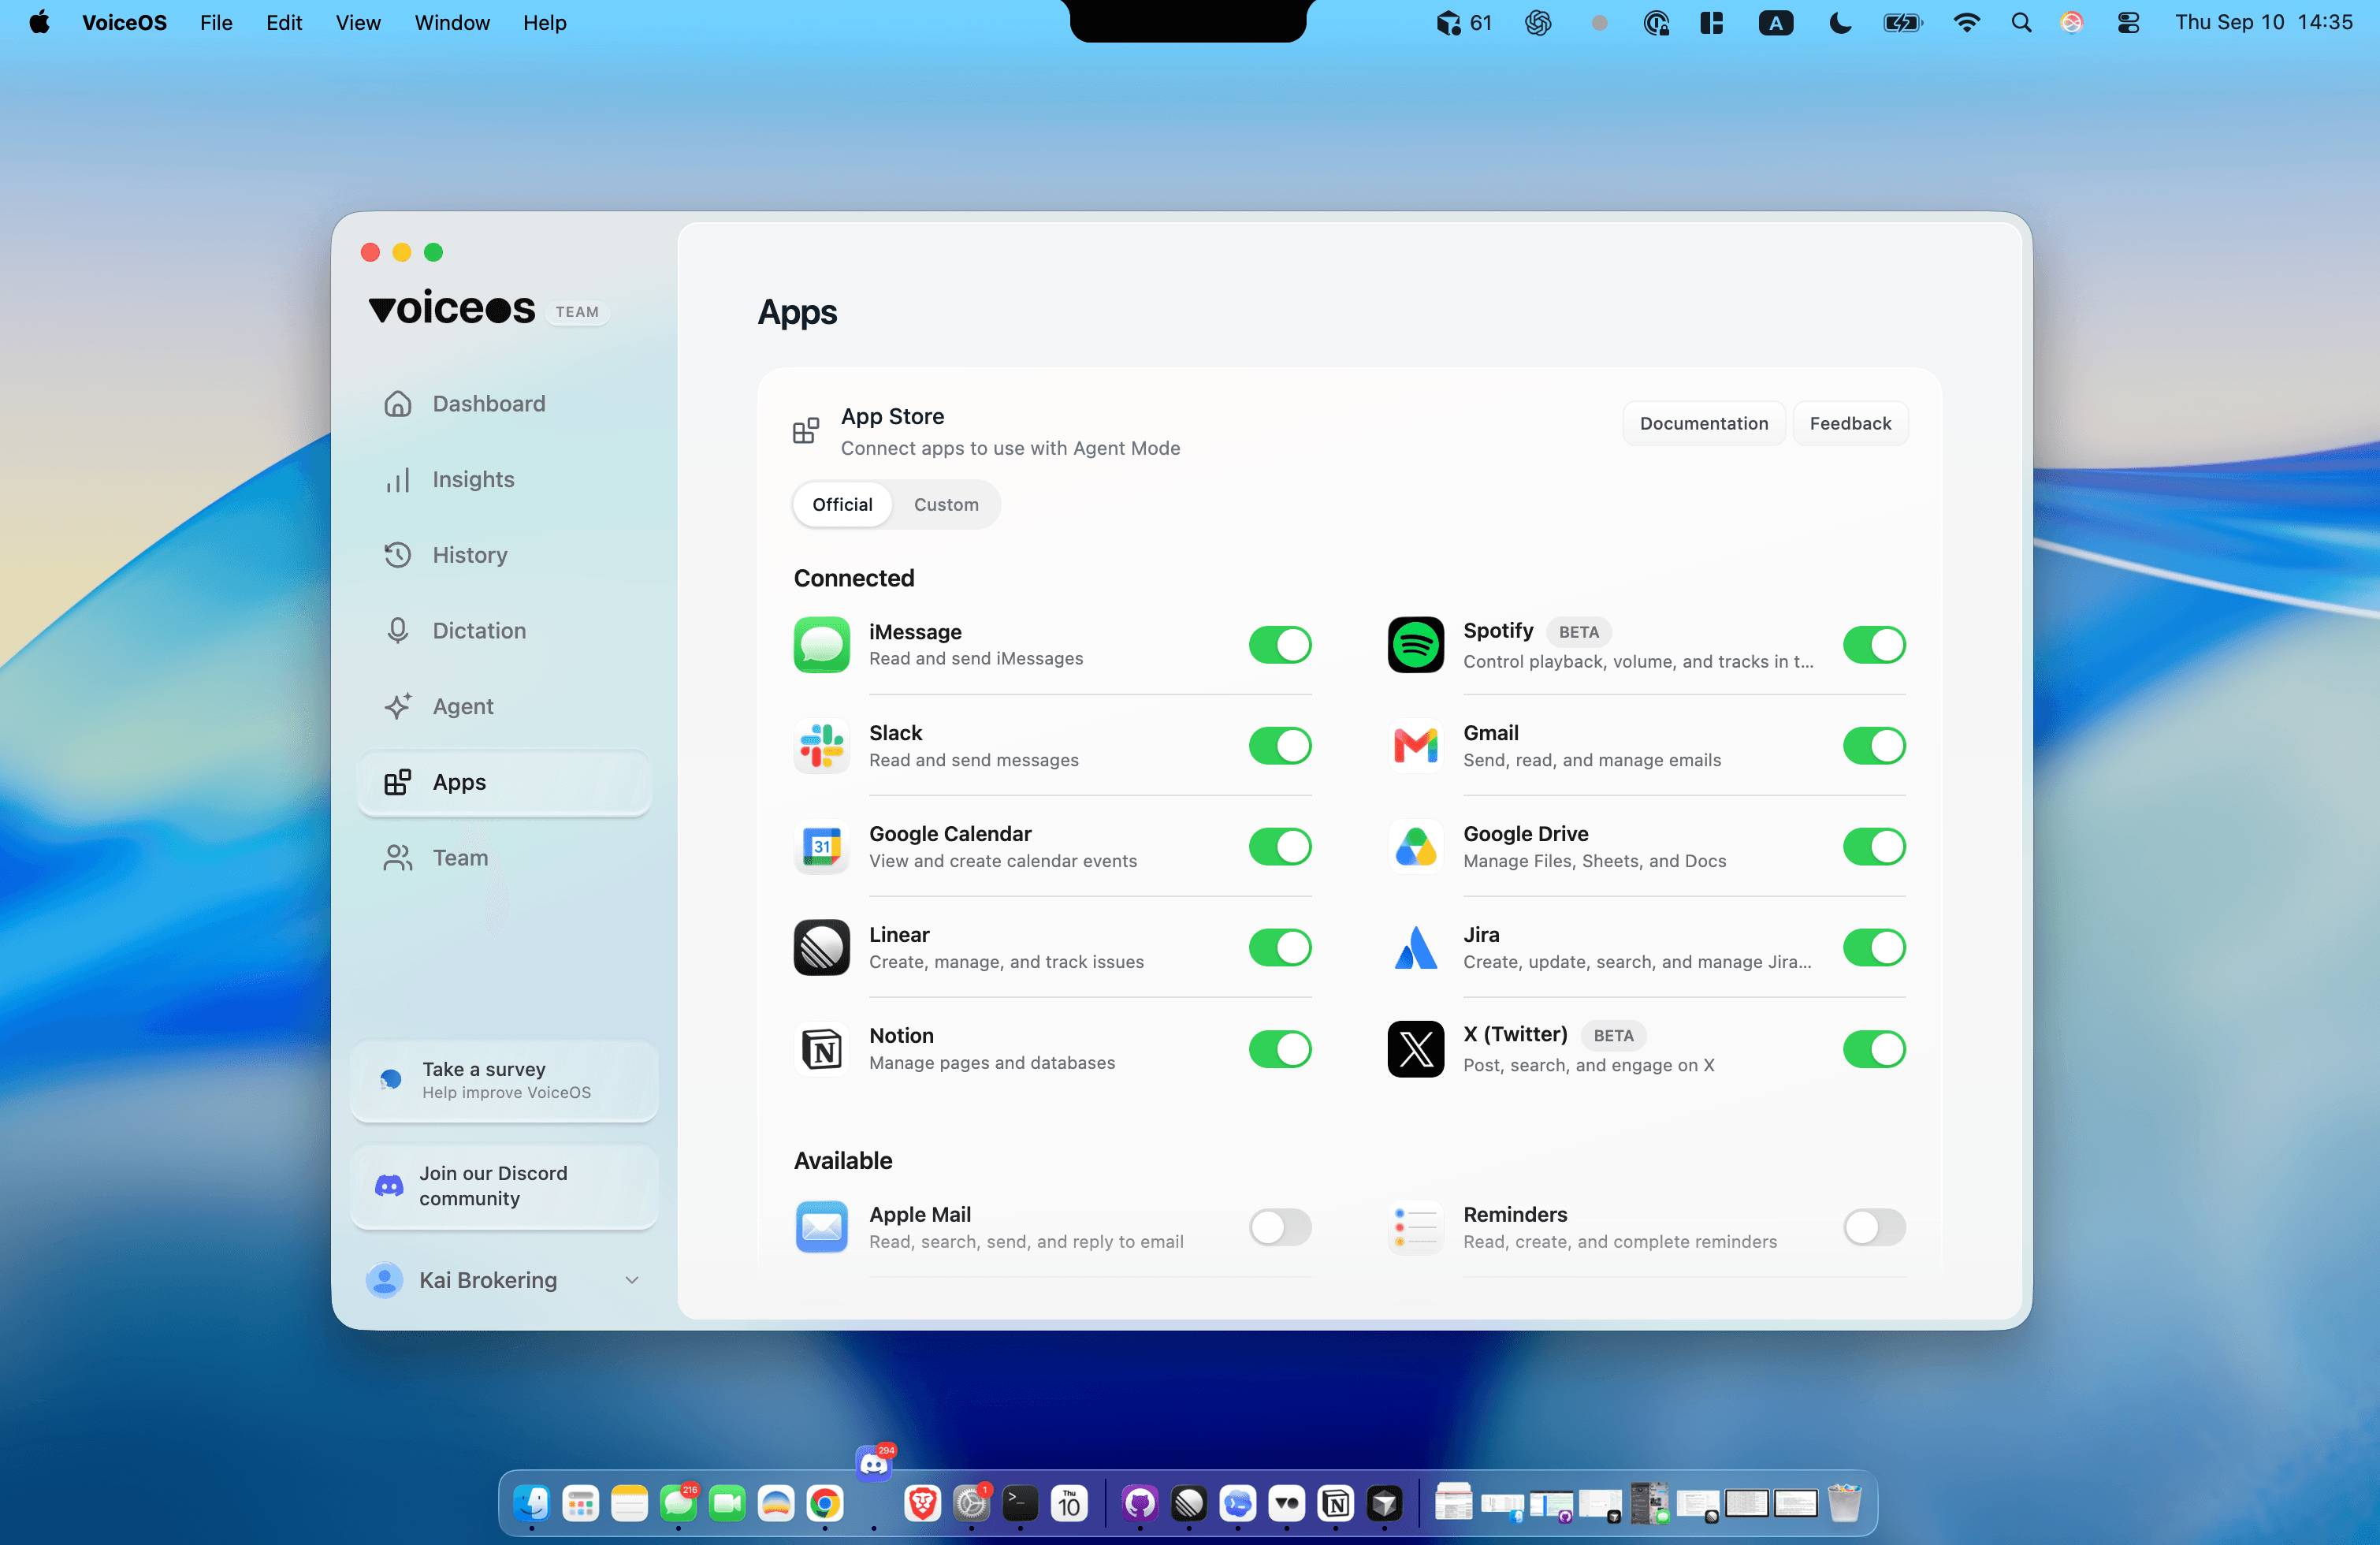Click the App Store grid icon
2380x1545 pixels.
[x=805, y=431]
